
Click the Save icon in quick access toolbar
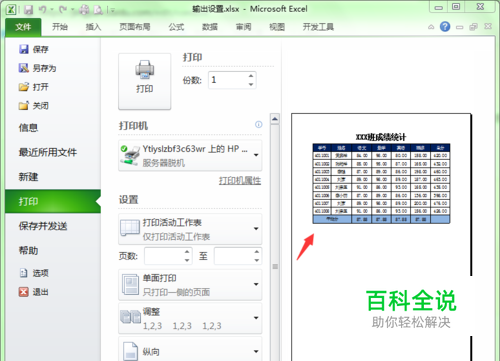coord(29,10)
